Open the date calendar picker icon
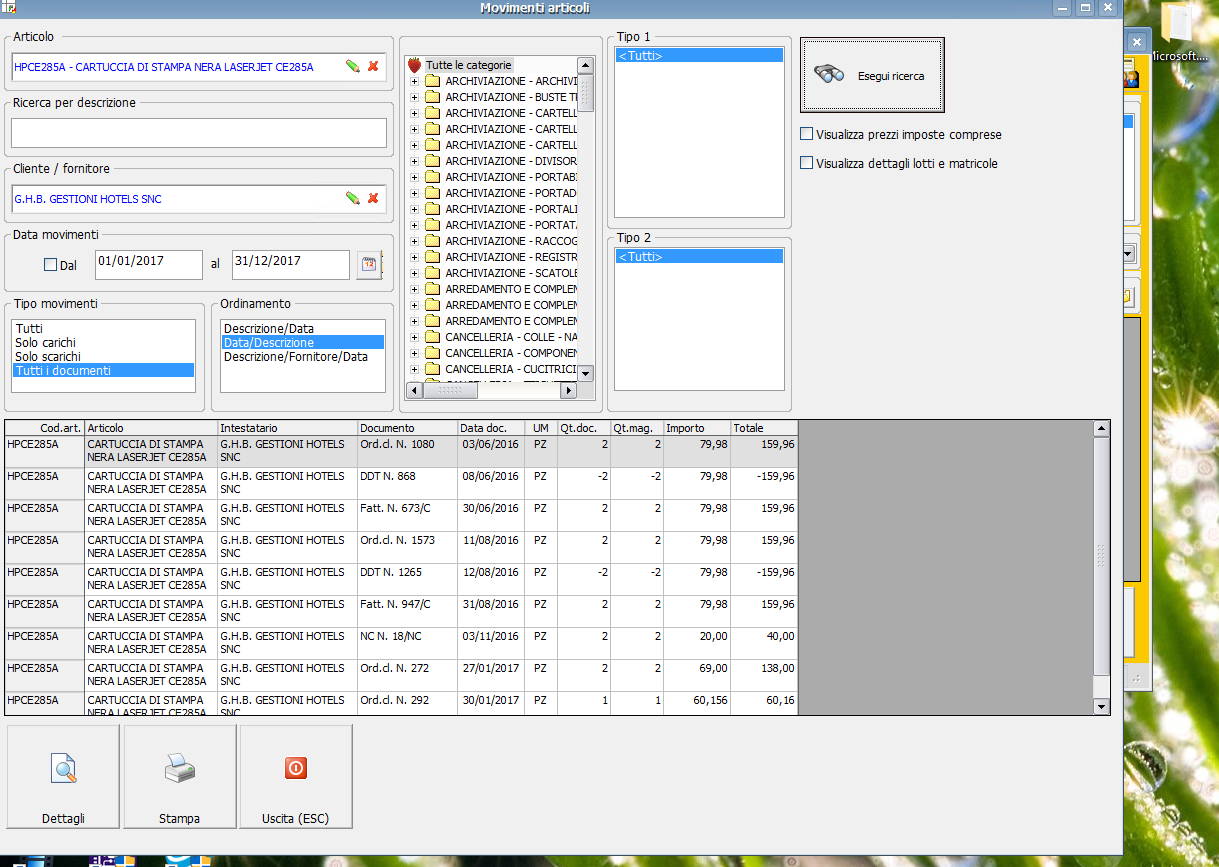Image resolution: width=1219 pixels, height=867 pixels. point(369,265)
